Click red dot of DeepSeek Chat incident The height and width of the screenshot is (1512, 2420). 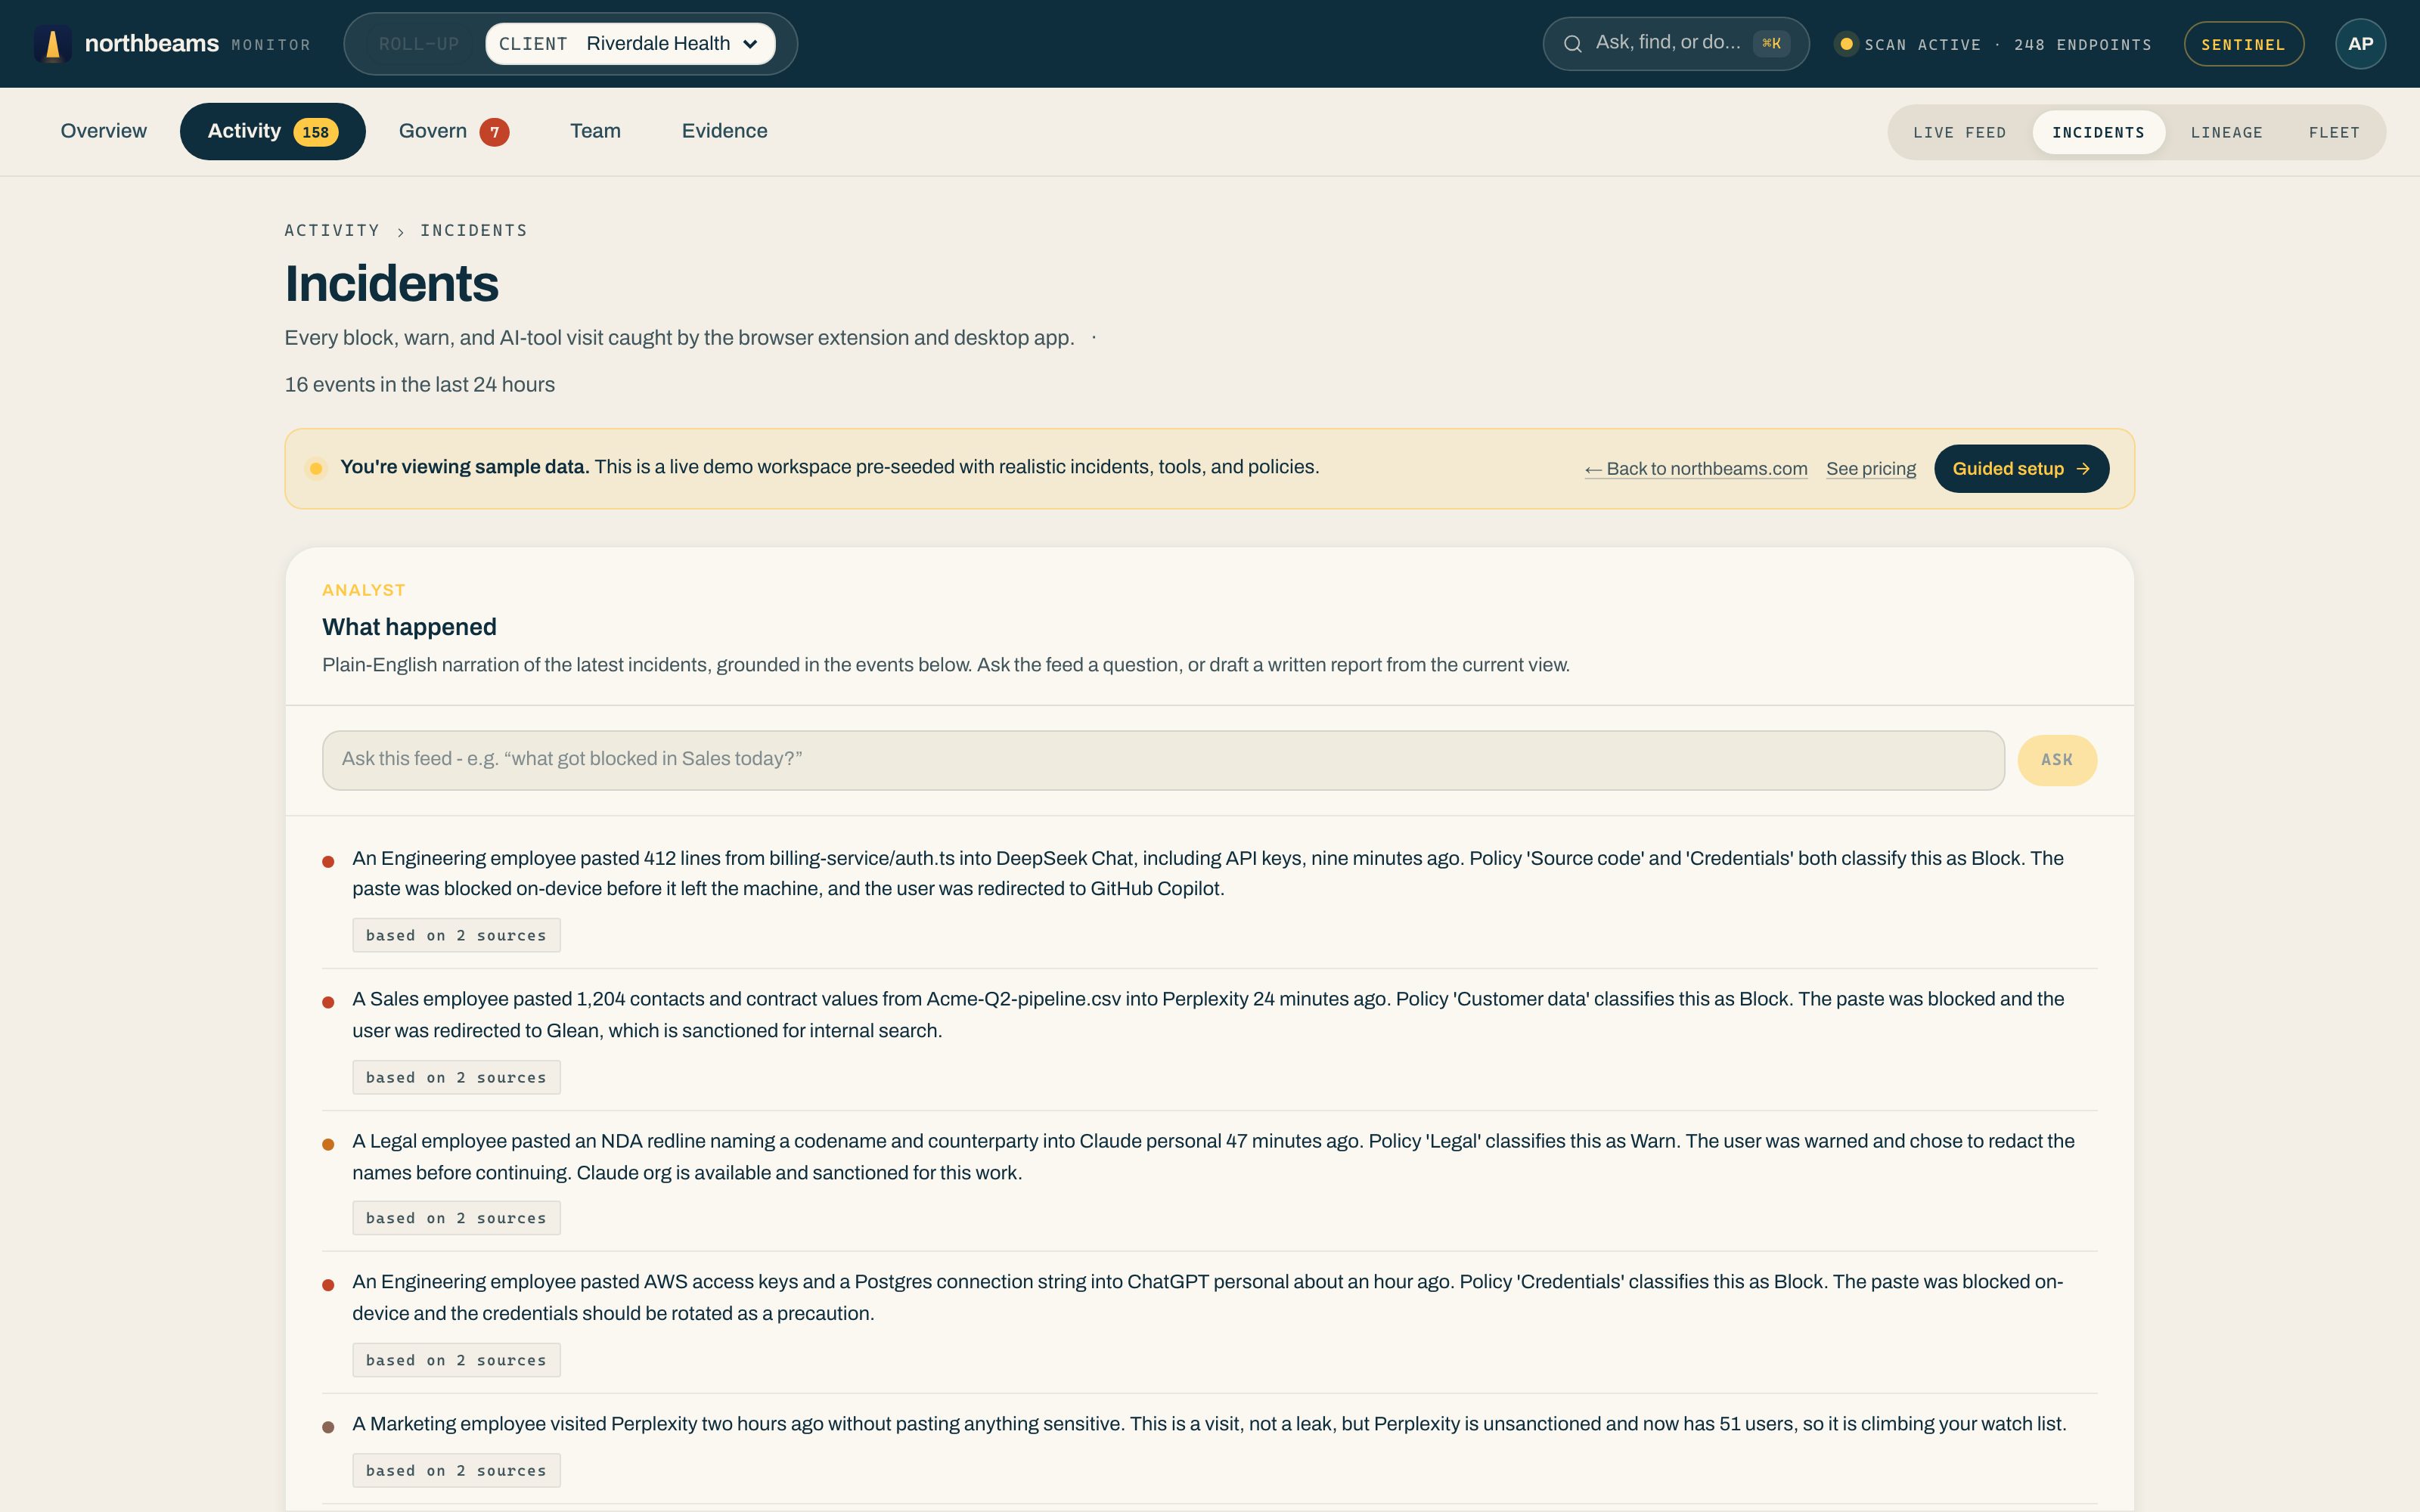(328, 861)
